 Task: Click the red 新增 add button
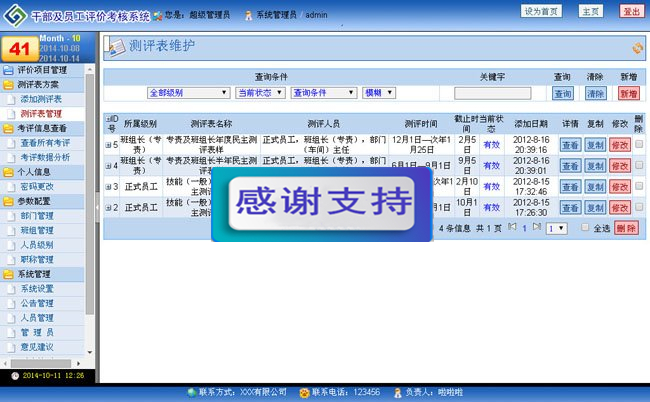628,94
